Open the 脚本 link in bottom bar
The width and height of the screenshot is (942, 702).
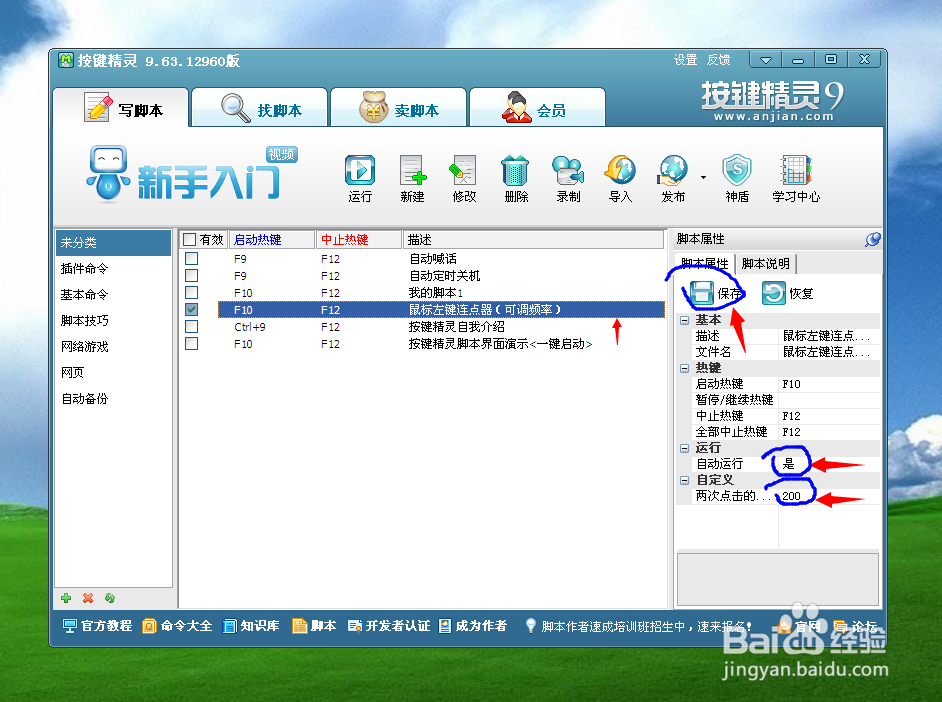(314, 626)
